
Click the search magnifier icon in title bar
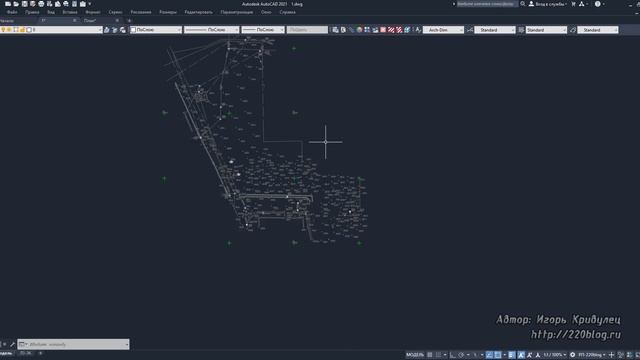coord(523,4)
